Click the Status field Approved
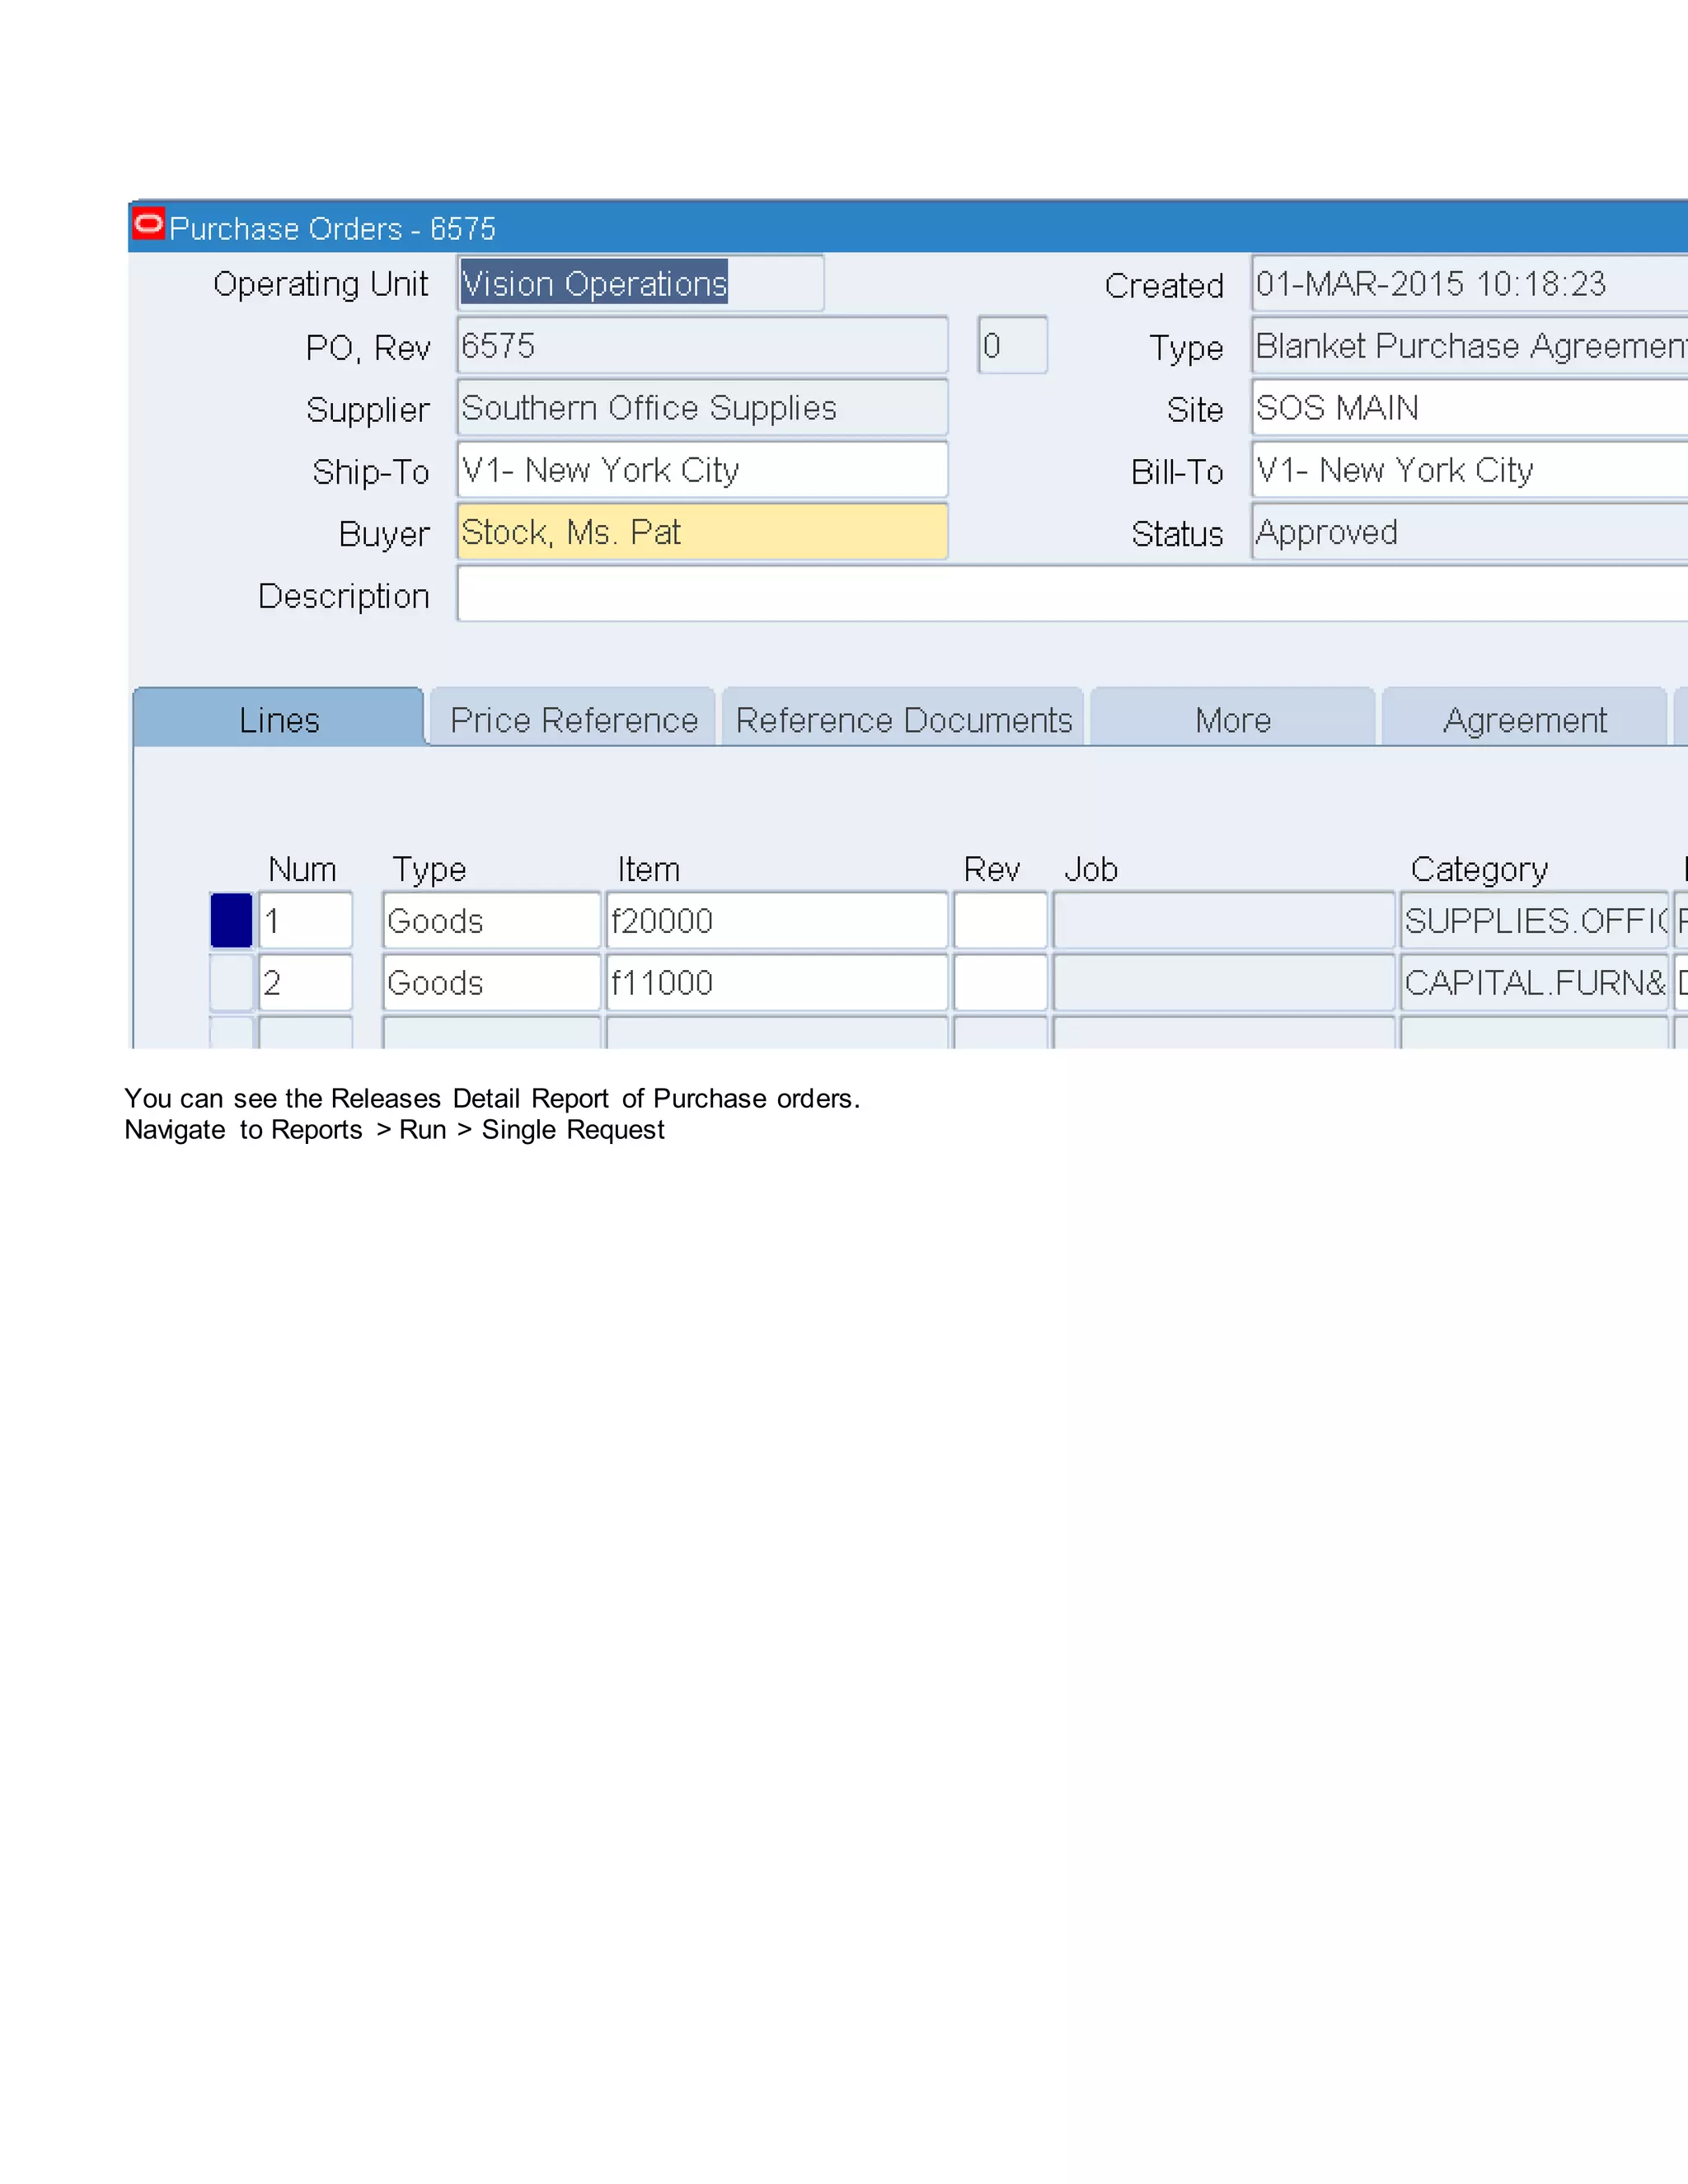The height and width of the screenshot is (2184, 1688). [x=1470, y=532]
